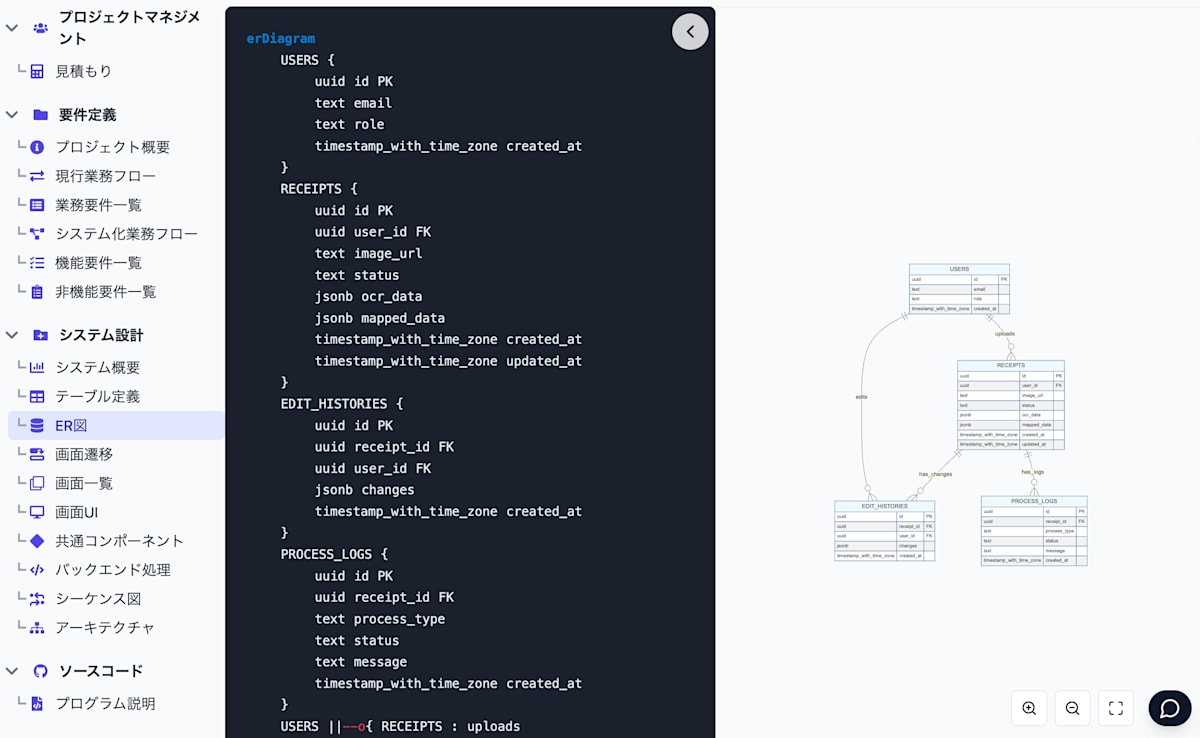Click the 現行業務フロー arrows icon
Viewport: 1200px width, 738px height.
pos(37,176)
